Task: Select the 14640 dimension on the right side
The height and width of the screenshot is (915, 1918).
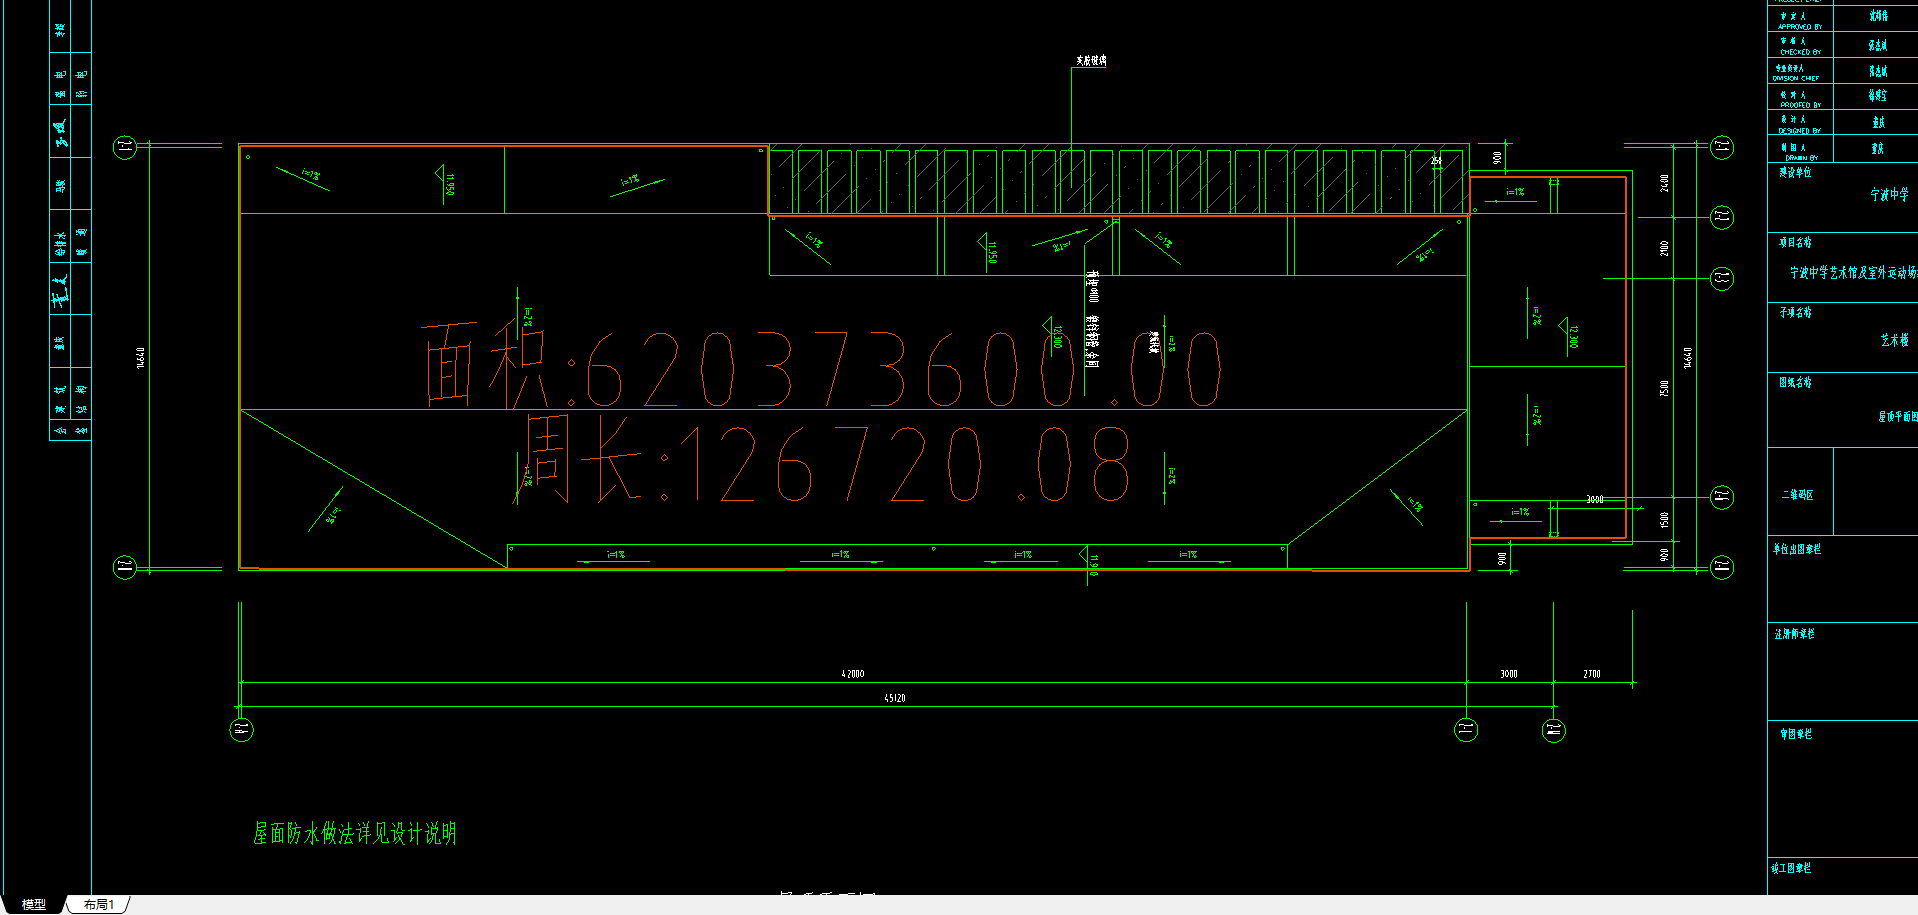Action: point(1688,358)
